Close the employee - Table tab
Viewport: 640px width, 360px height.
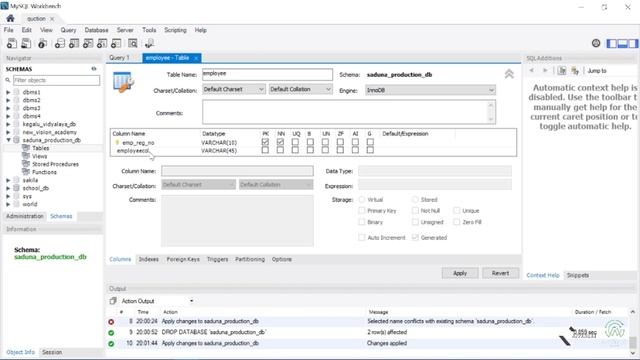coord(196,58)
